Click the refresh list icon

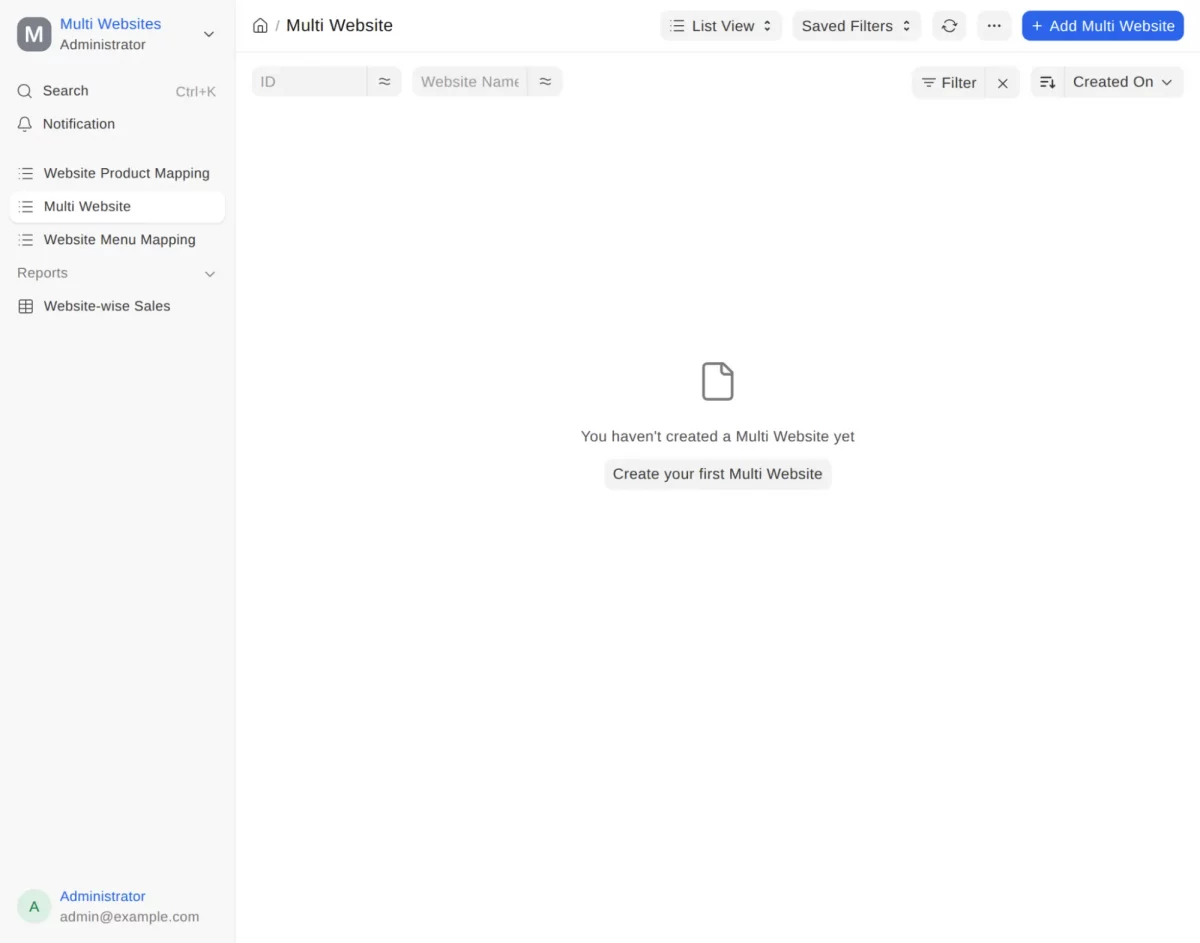(x=949, y=26)
